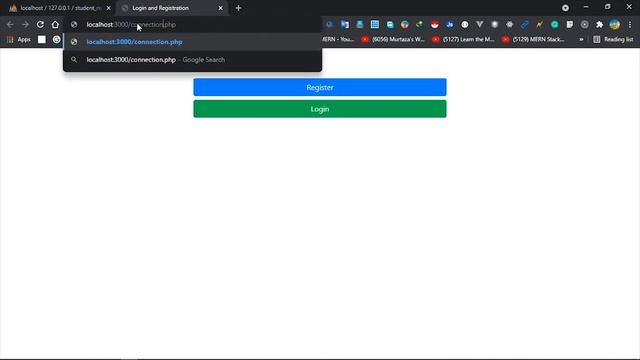Click the circled down-arrow icon in title bar
Viewport: 640px width, 360px height.
565,8
